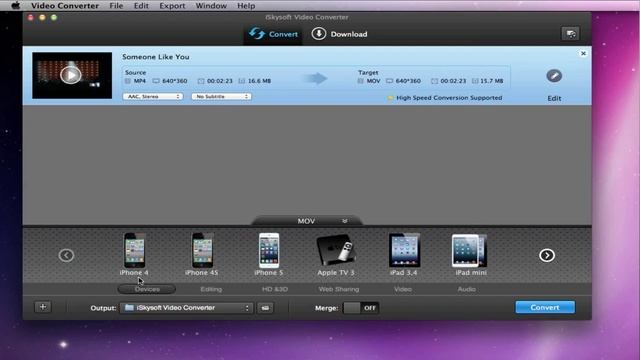Select the Devices category tab
Image resolution: width=640 pixels, height=360 pixels.
tap(147, 289)
